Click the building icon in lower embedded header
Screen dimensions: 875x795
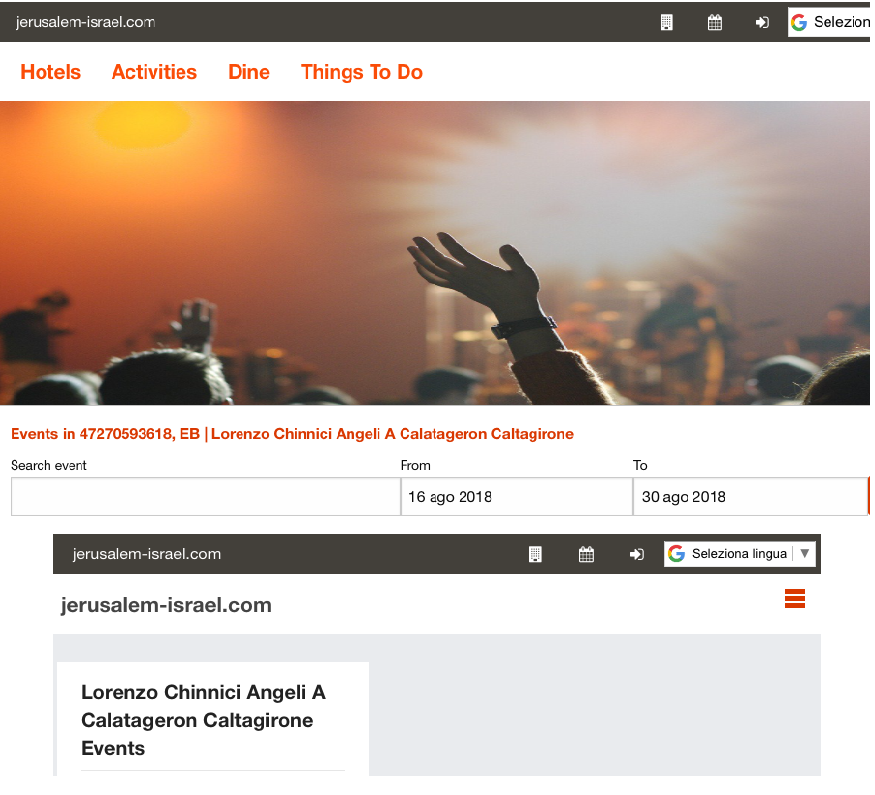tap(535, 554)
